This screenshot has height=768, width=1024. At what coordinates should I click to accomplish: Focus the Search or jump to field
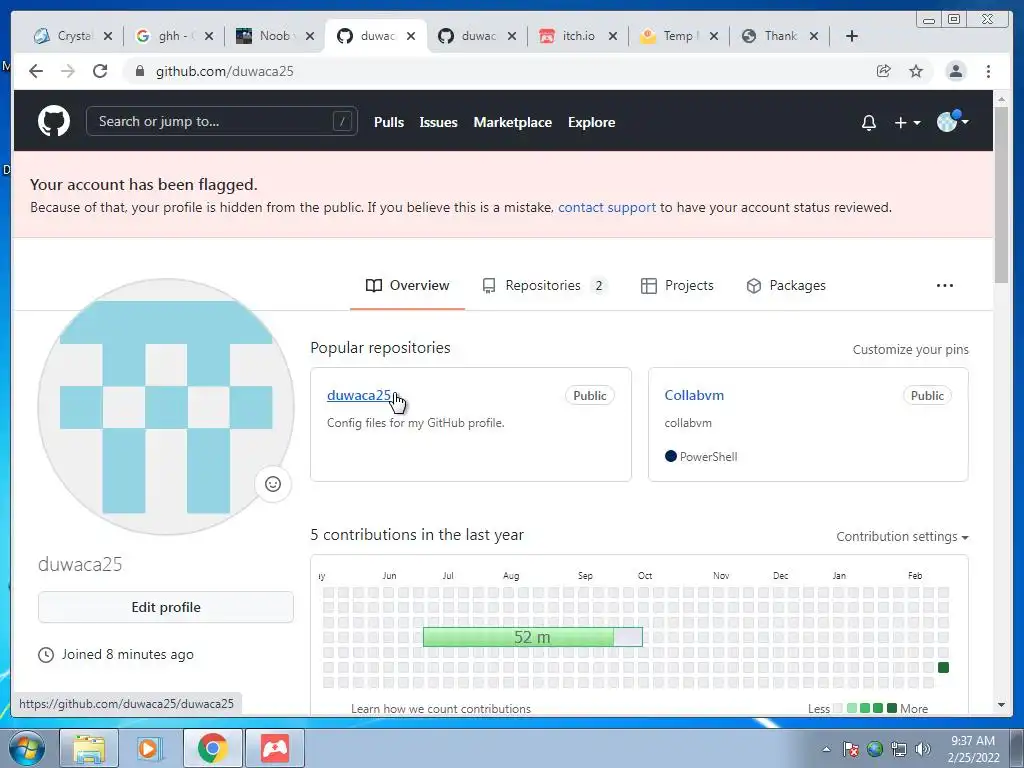tap(221, 121)
